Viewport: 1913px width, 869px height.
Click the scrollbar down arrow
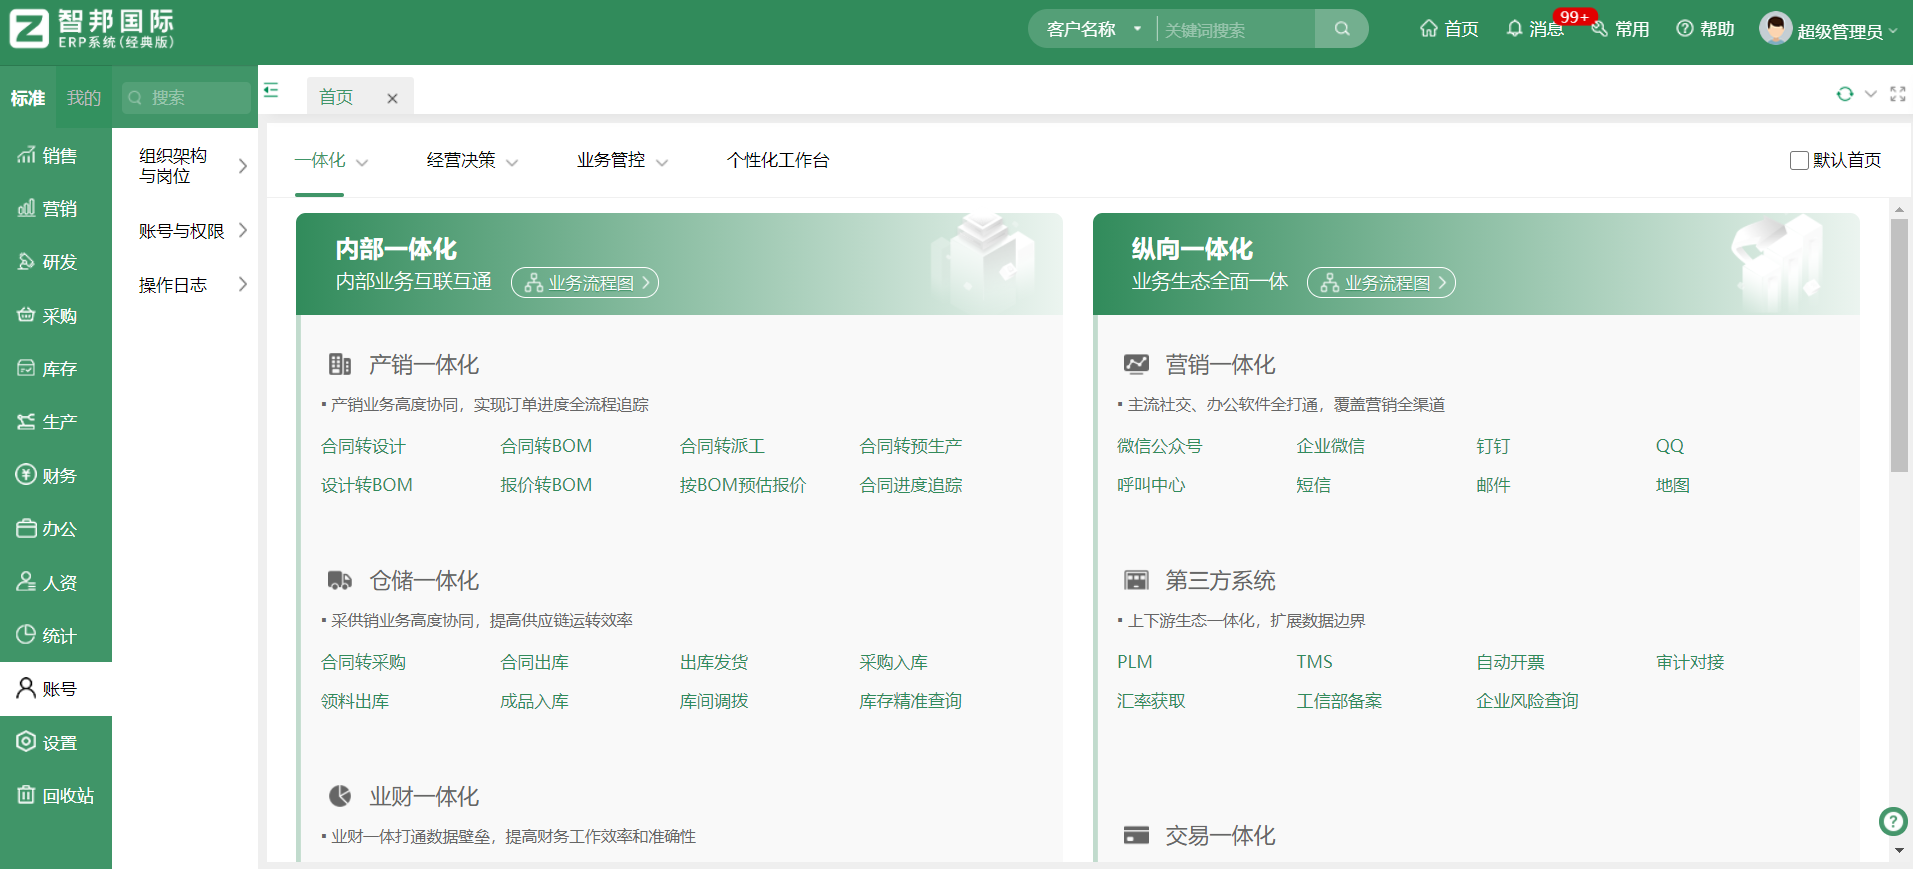(x=1899, y=851)
